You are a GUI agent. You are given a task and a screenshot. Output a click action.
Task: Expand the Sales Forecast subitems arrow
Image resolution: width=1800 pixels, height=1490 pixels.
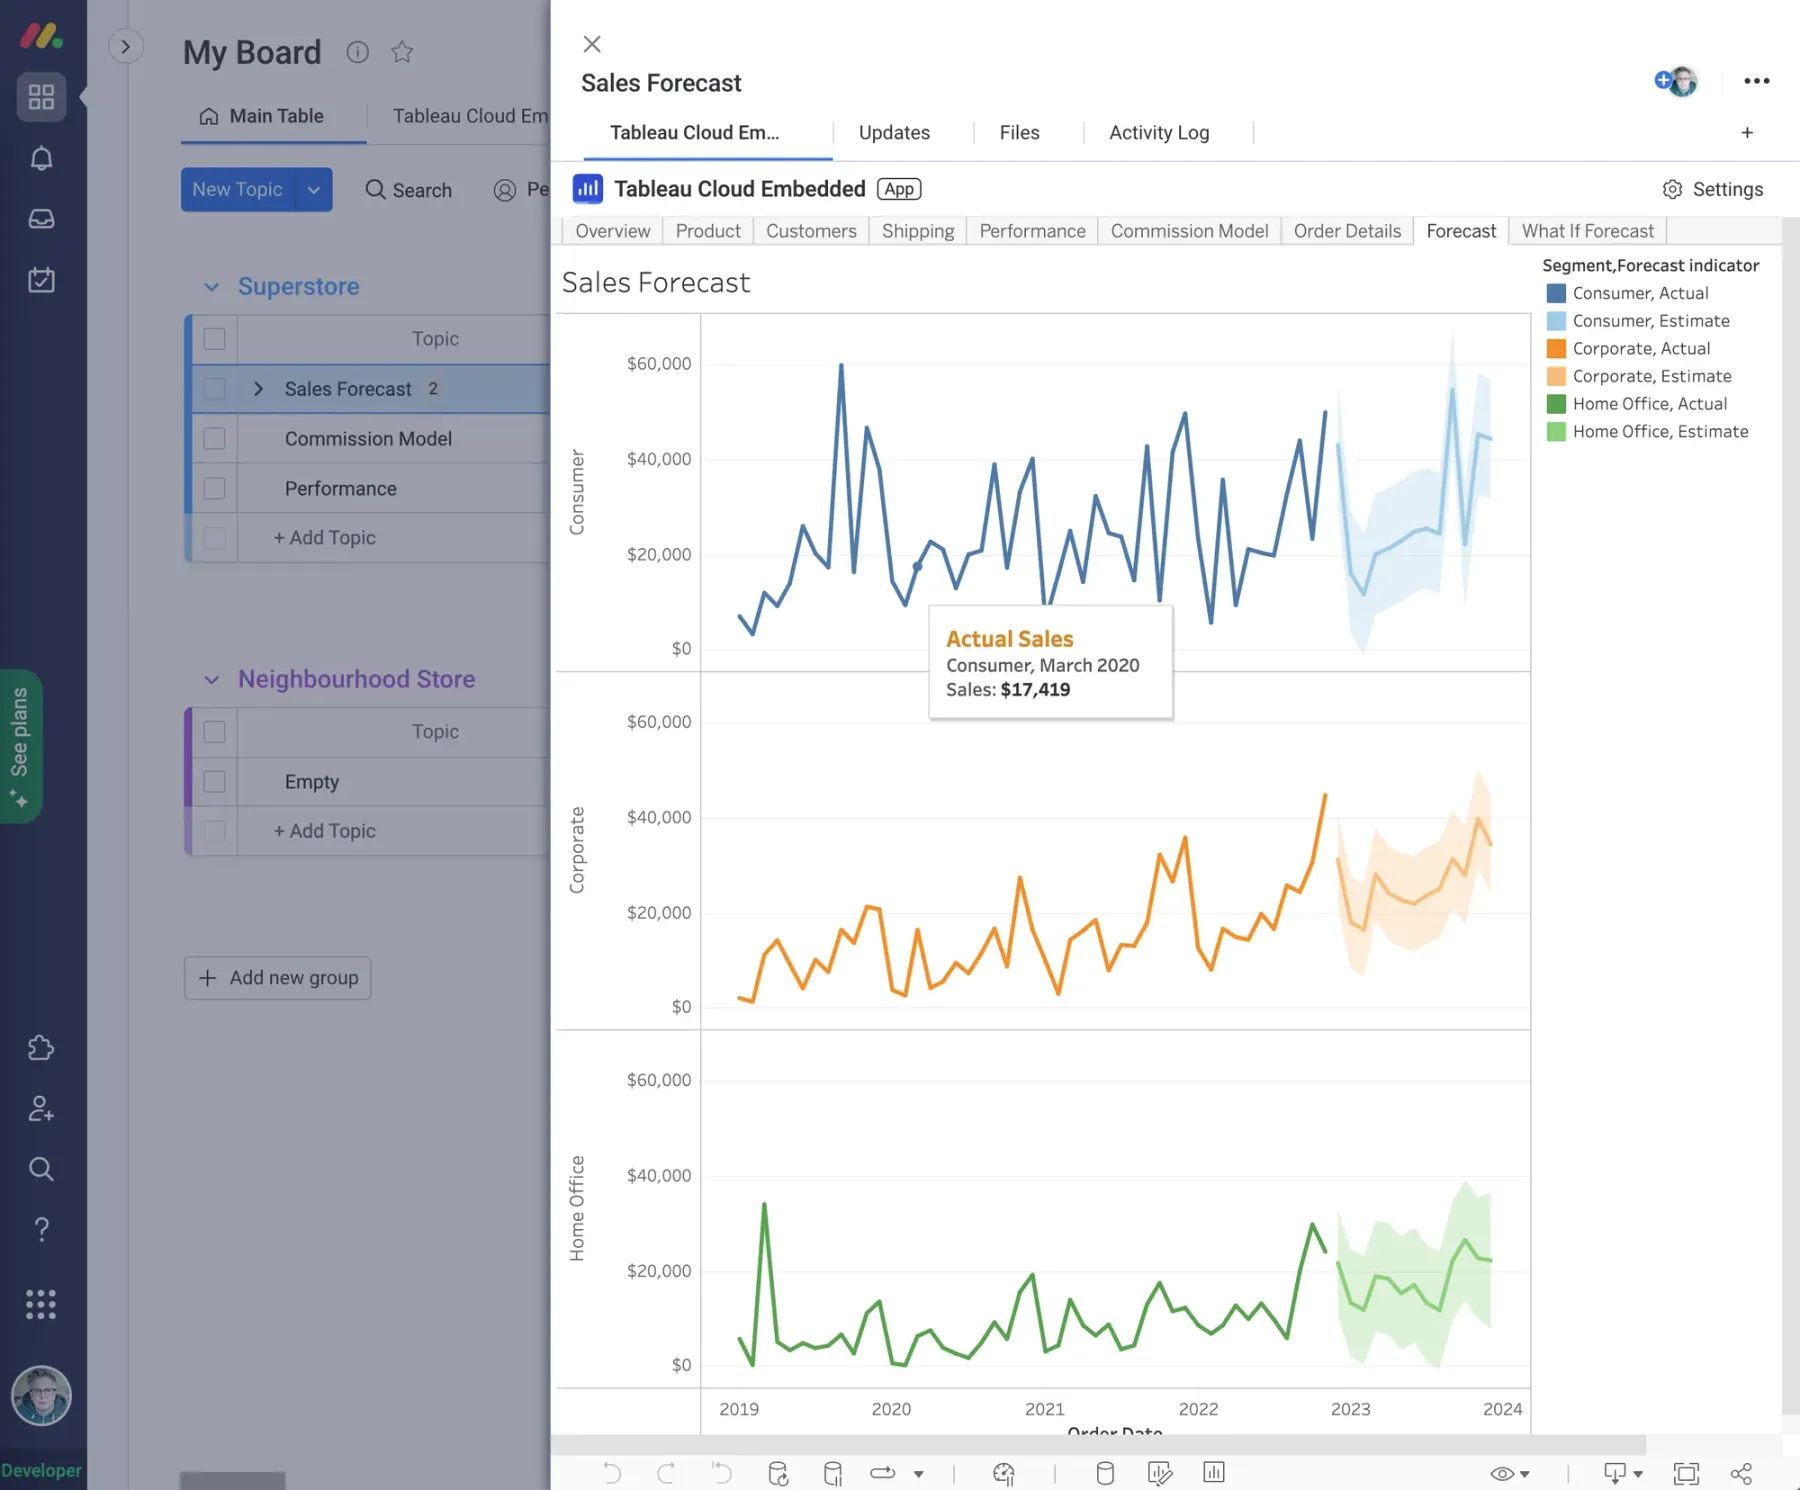258,389
